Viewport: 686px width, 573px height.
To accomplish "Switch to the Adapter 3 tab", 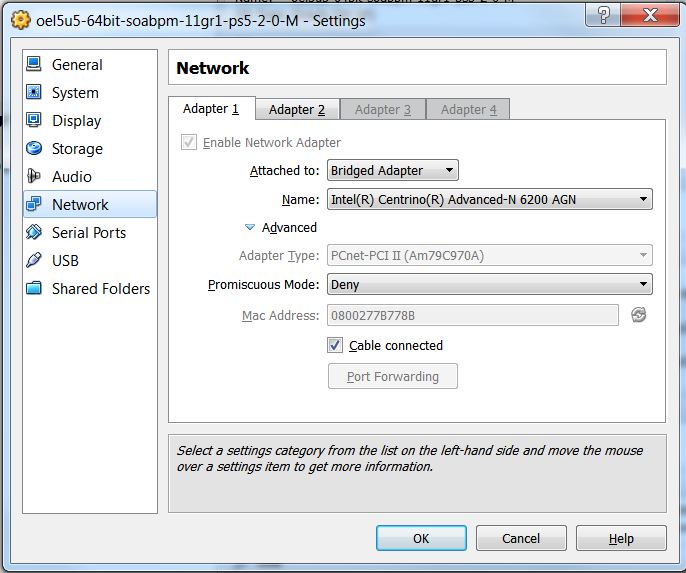I will [383, 109].
